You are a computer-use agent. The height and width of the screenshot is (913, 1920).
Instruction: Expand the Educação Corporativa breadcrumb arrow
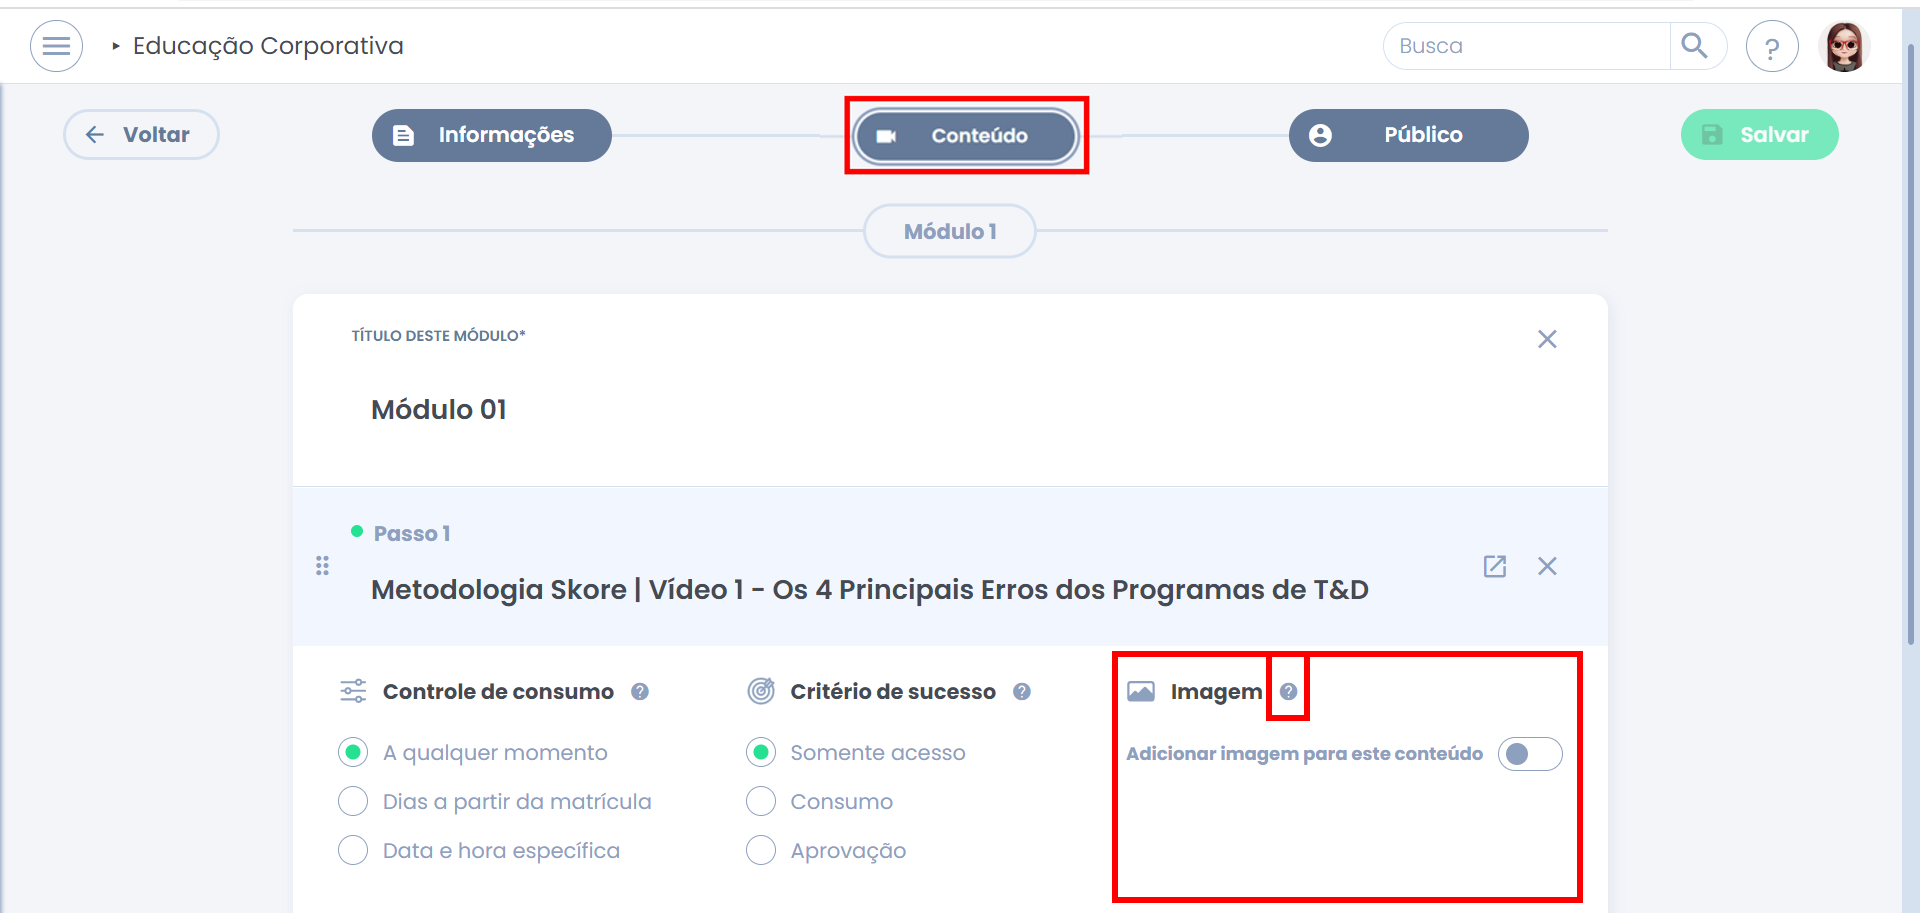click(116, 46)
